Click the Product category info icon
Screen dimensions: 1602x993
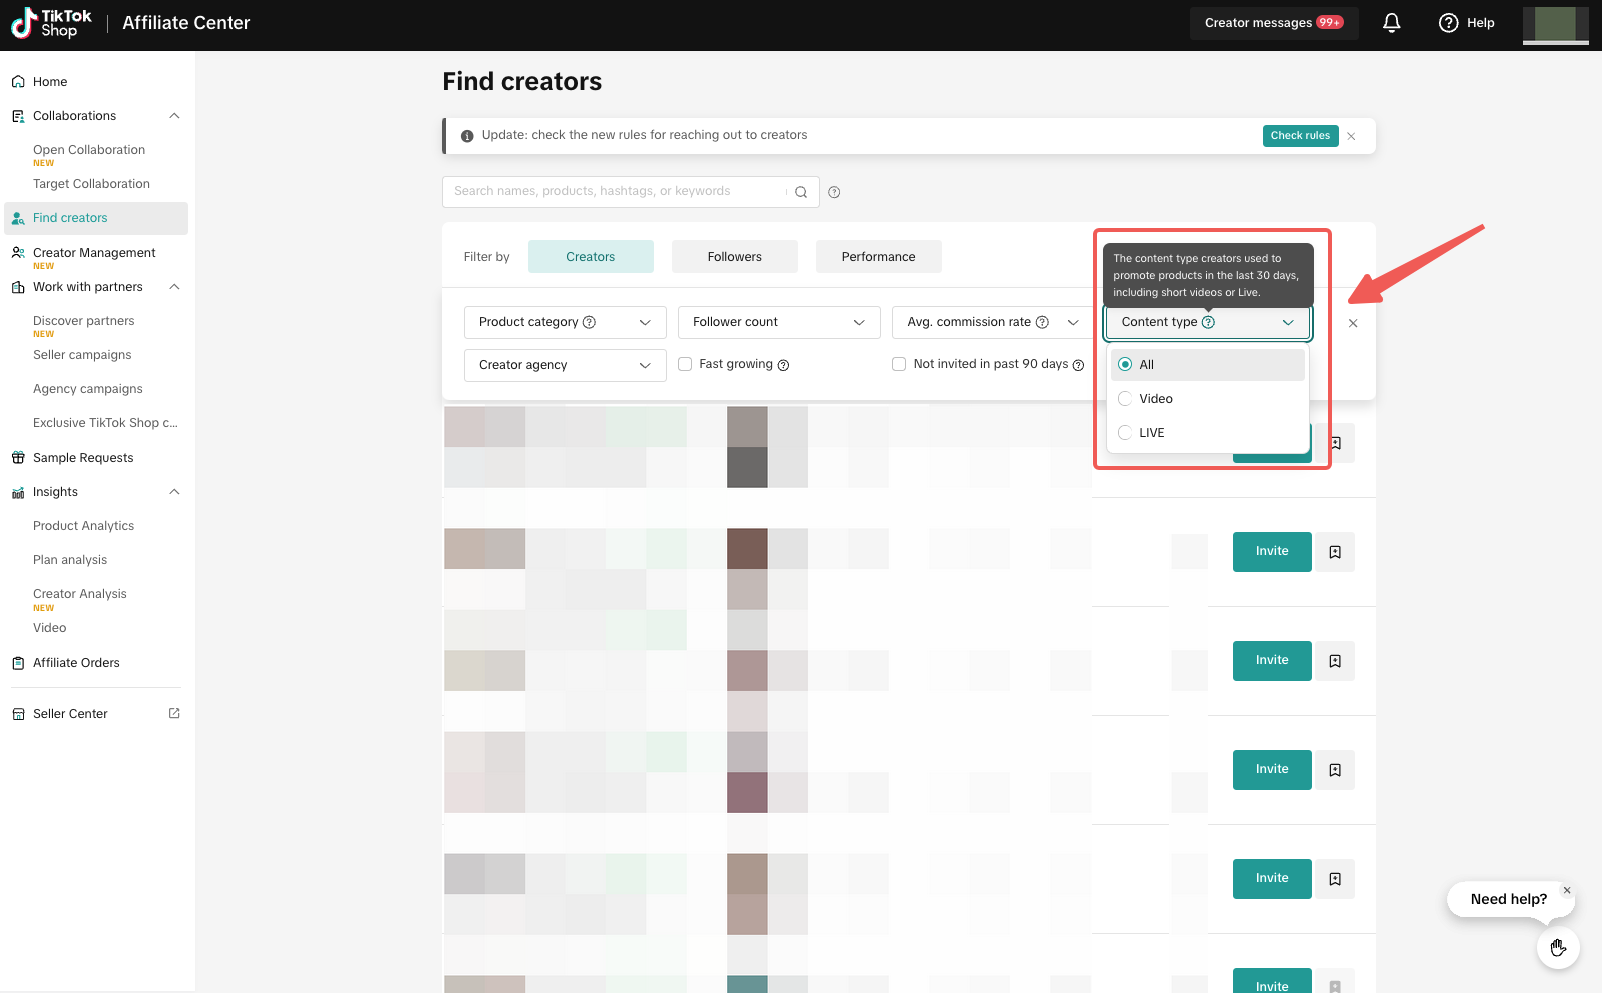point(589,322)
